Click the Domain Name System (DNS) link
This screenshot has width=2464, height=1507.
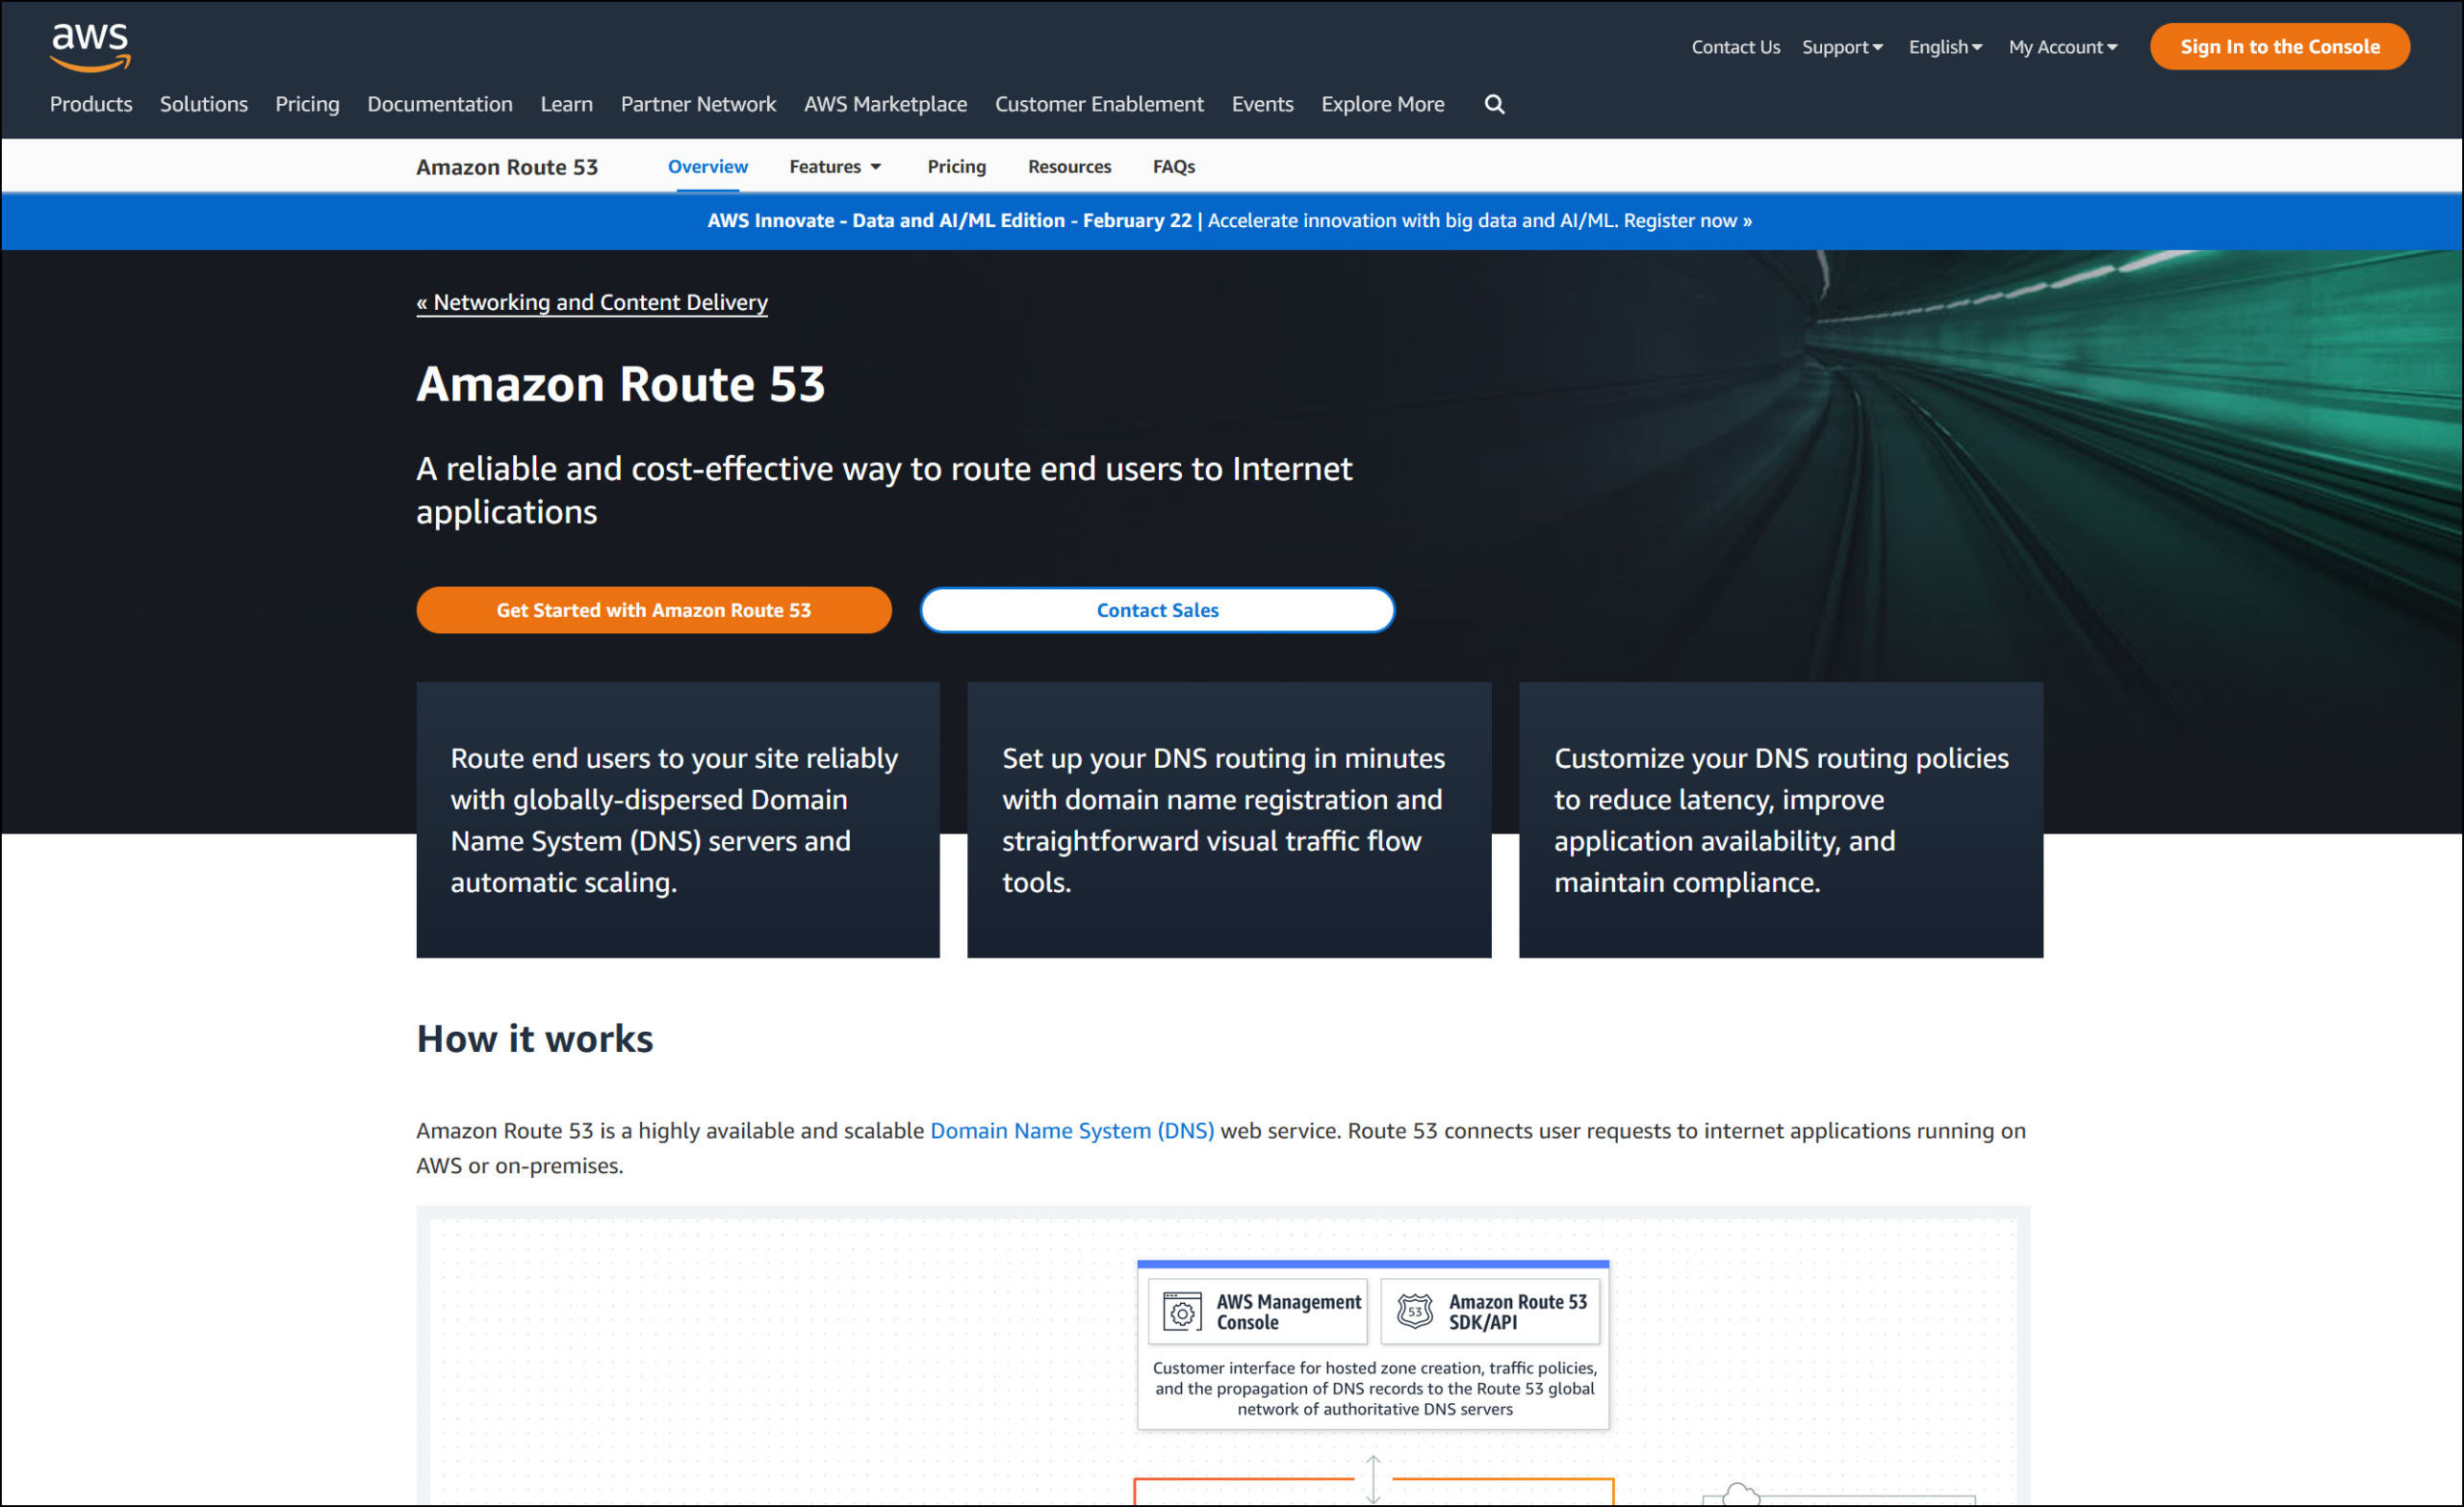pos(1072,1131)
